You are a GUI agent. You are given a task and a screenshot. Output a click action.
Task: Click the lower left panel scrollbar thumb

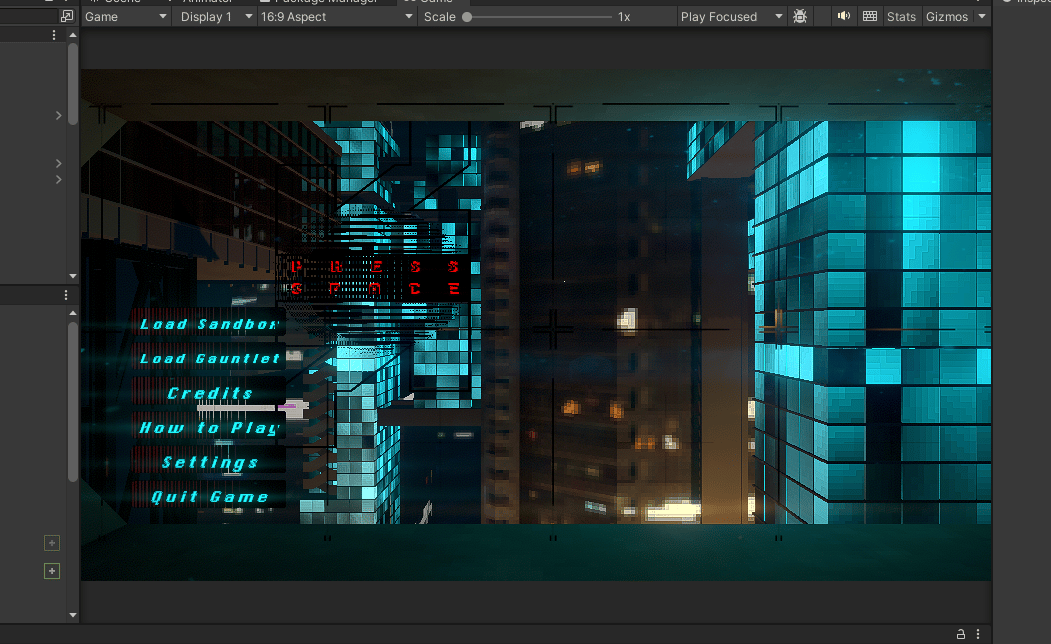click(x=72, y=402)
